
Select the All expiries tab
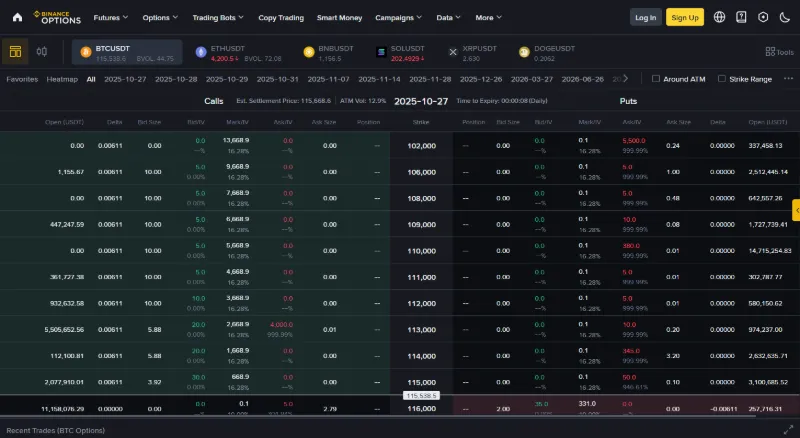[91, 79]
